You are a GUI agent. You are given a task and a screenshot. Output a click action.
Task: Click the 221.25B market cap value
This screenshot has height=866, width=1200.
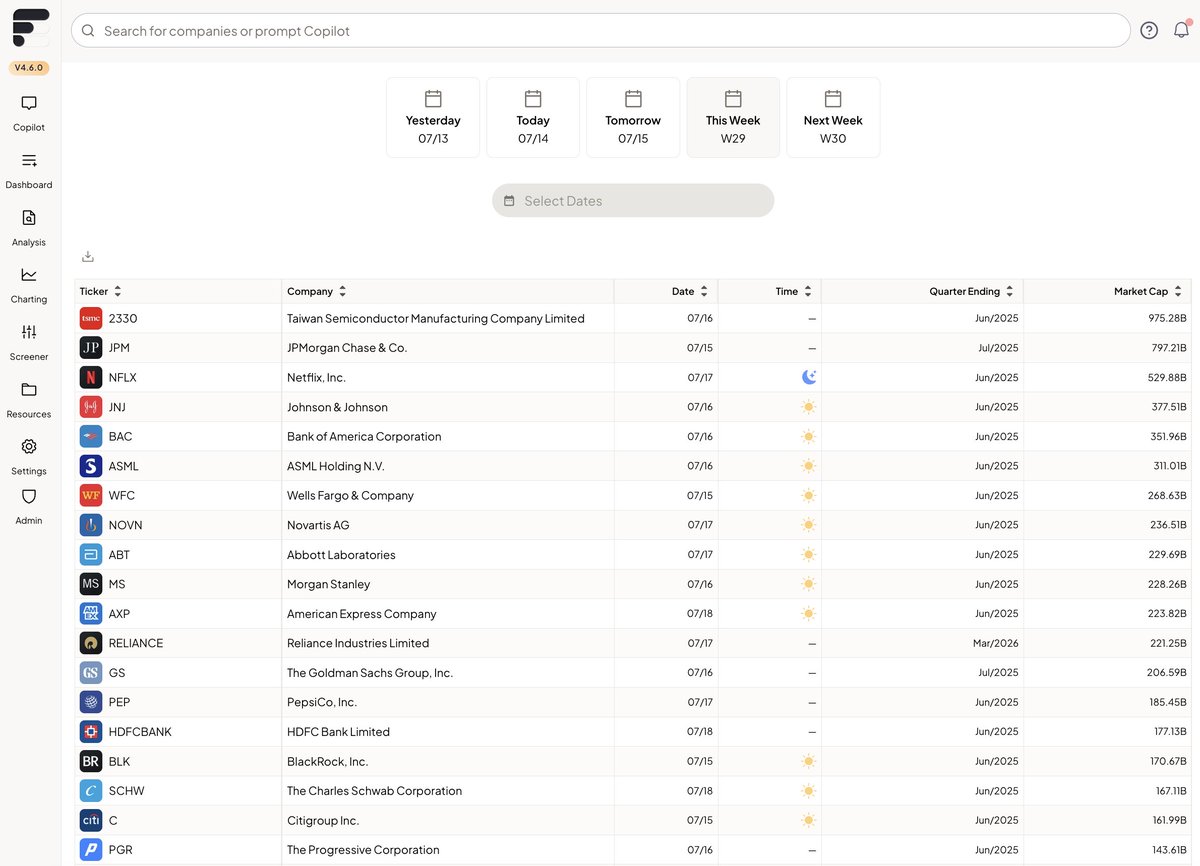(x=1168, y=643)
